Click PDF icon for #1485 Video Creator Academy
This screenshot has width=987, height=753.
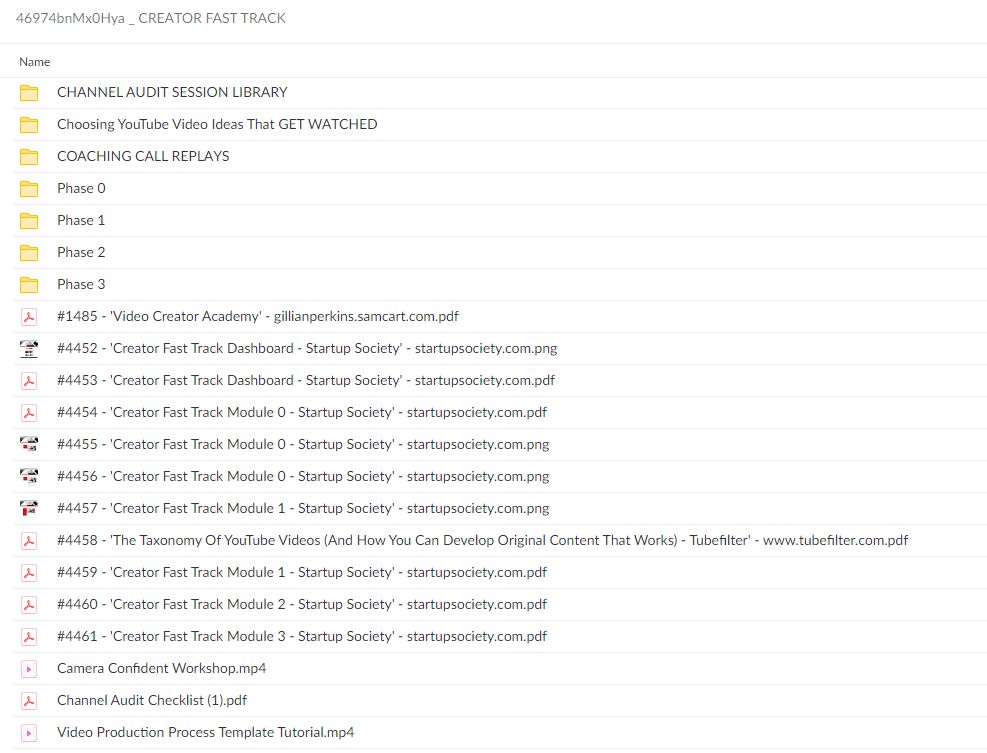click(28, 317)
